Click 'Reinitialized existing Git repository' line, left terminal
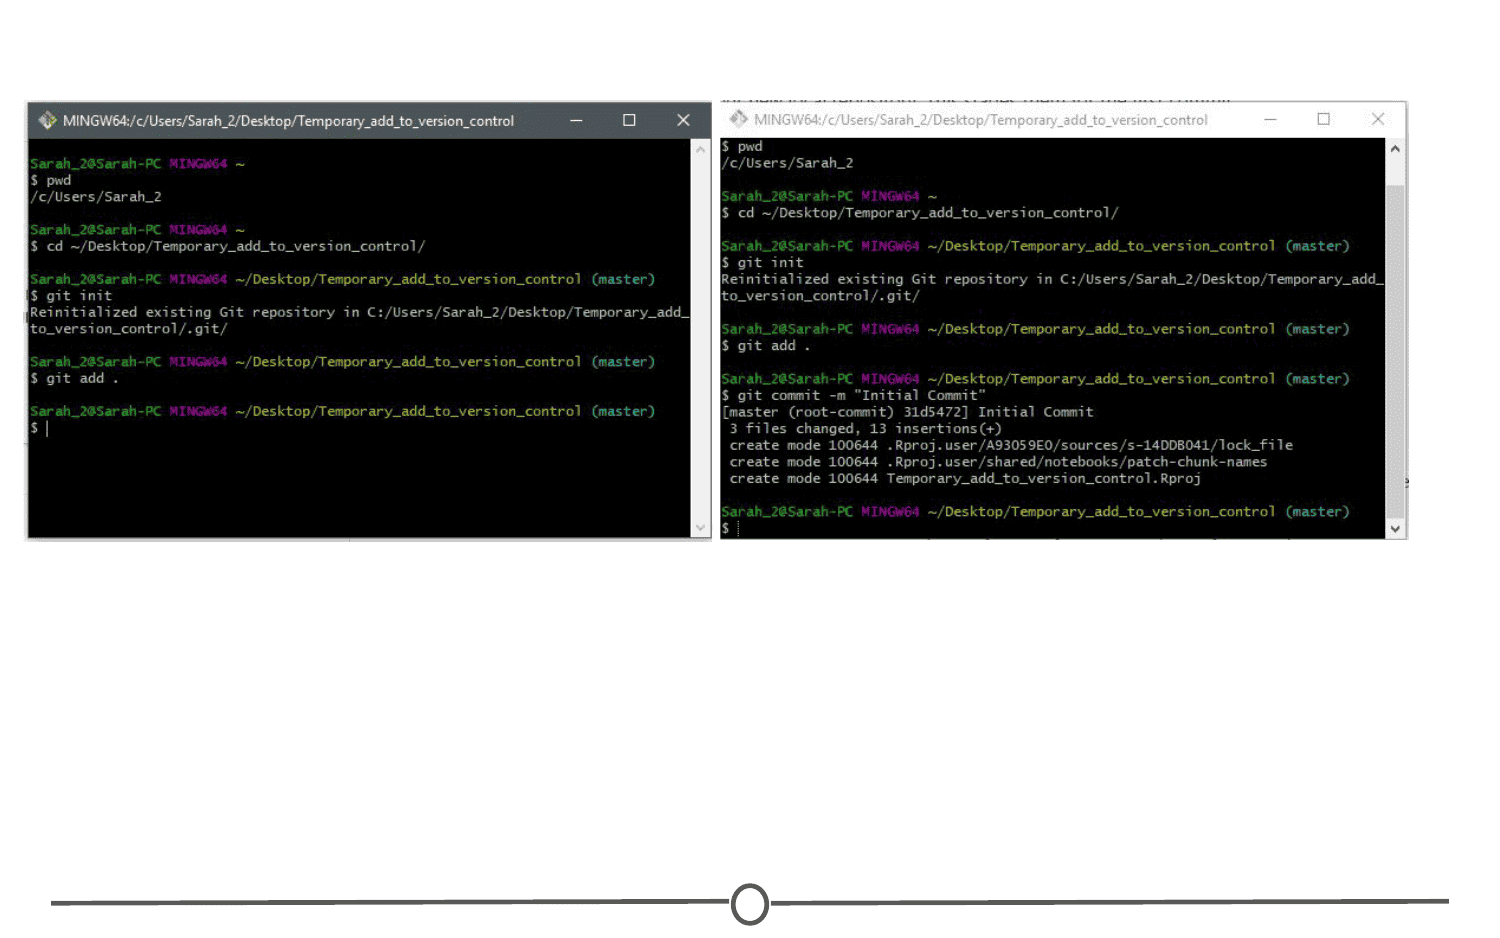Image resolution: width=1500 pixels, height=938 pixels. tap(359, 312)
